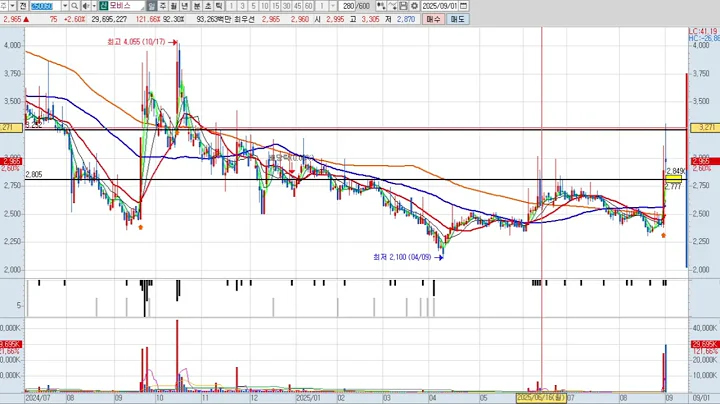Switch to weekly 주 chart period
Image resolution: width=720 pixels, height=404 pixels.
[x=163, y=6]
